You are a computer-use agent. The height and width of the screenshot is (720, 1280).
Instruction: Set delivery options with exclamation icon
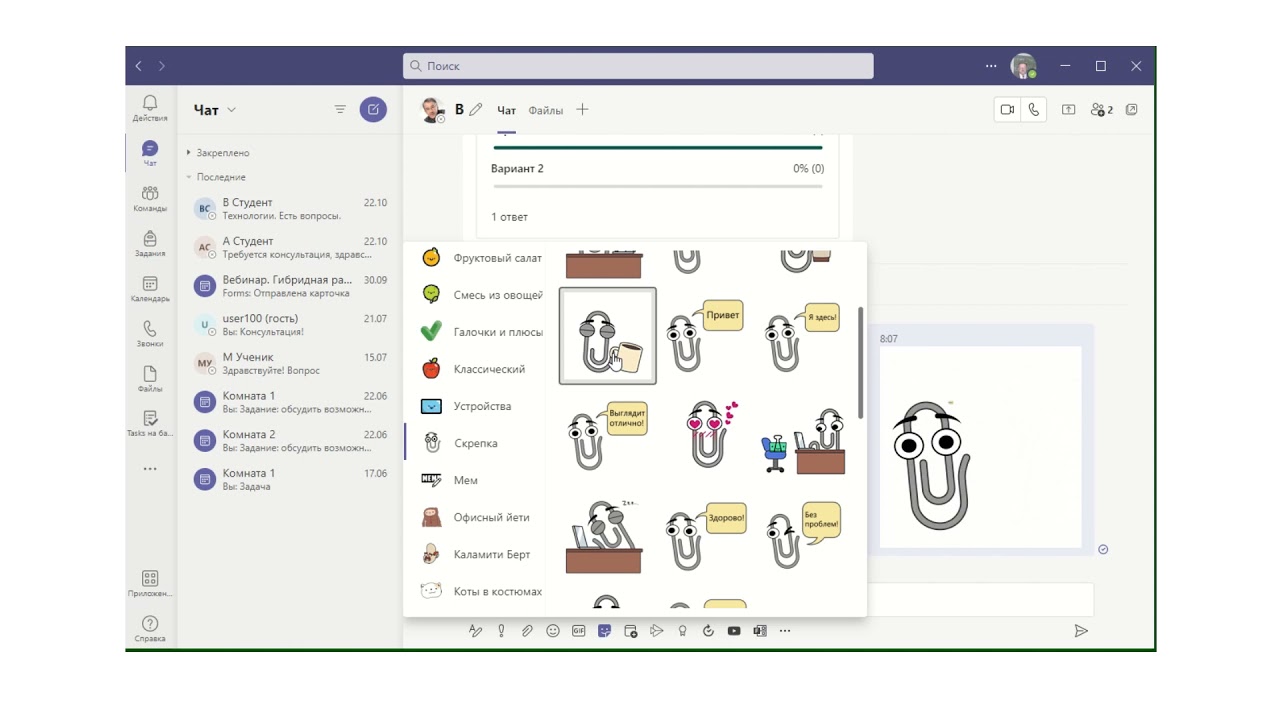pos(501,631)
